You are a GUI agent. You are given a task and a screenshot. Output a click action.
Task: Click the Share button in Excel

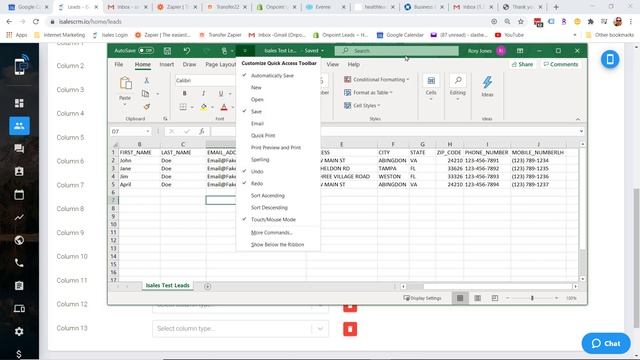pyautogui.click(x=522, y=64)
